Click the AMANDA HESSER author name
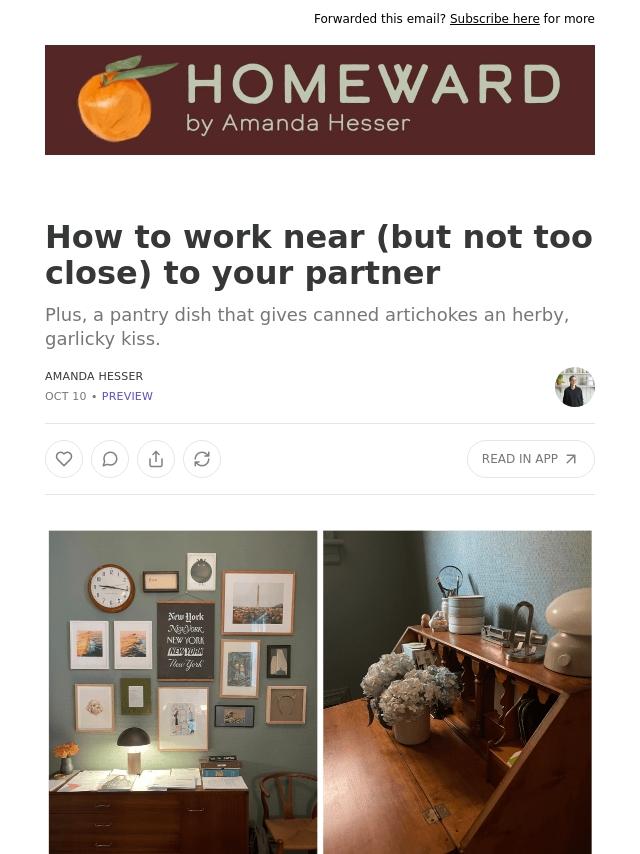The image size is (640, 854). click(94, 376)
